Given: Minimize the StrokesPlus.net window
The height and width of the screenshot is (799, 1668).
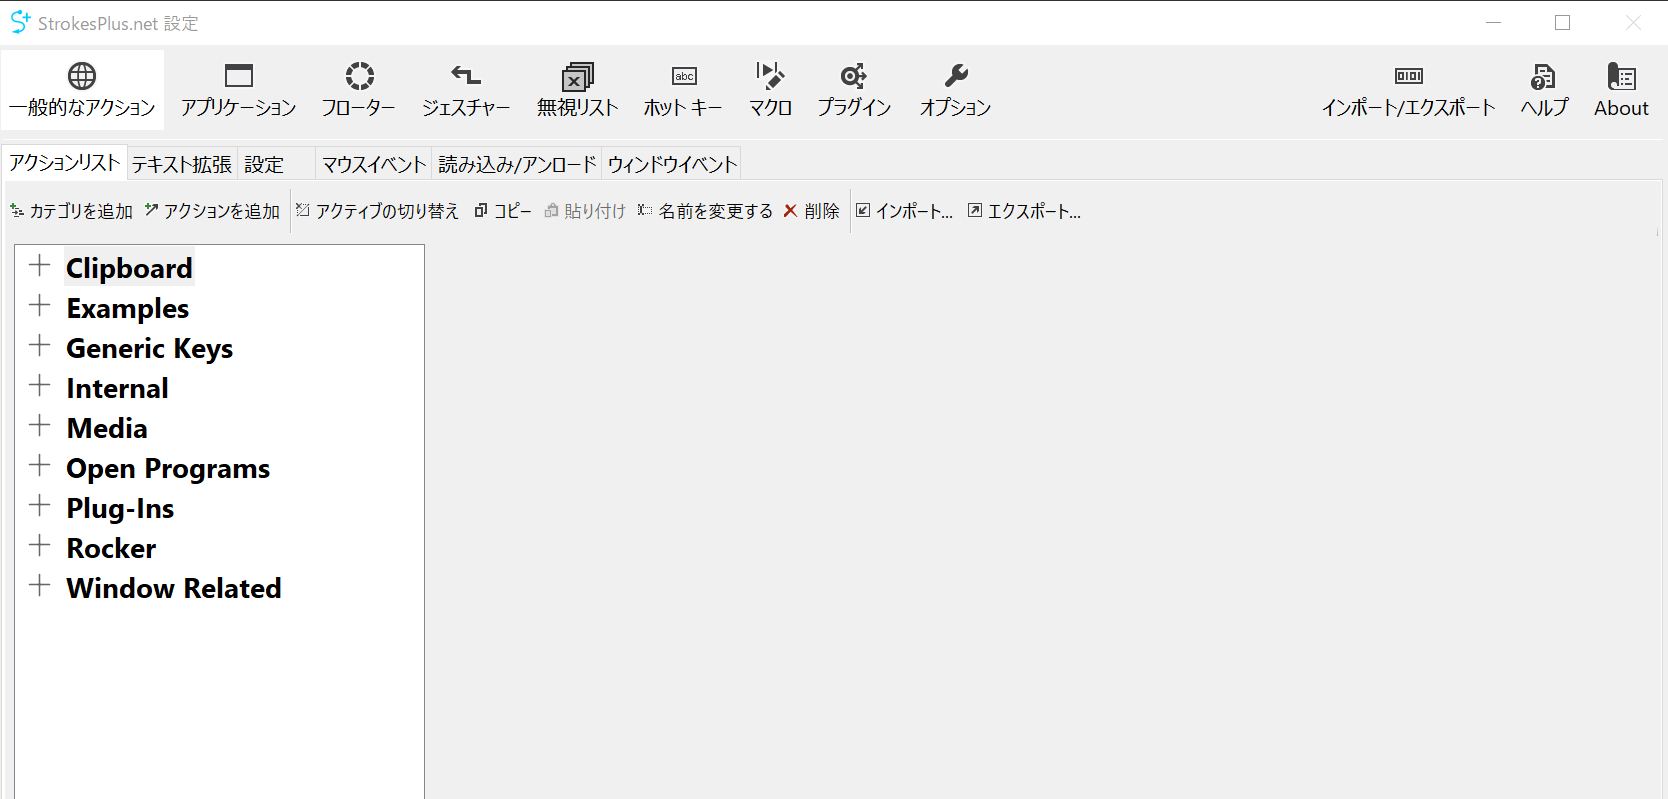Looking at the screenshot, I should (x=1493, y=22).
